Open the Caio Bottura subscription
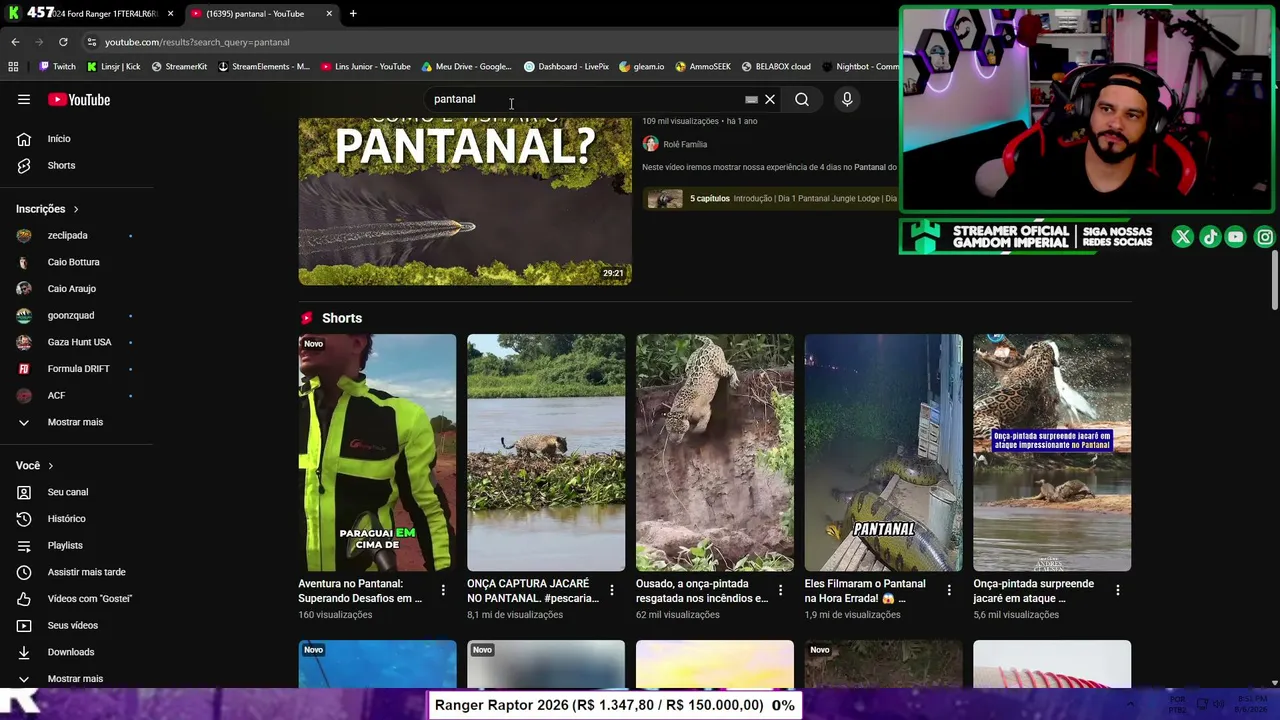Screen dimensions: 1280x720 point(77,262)
